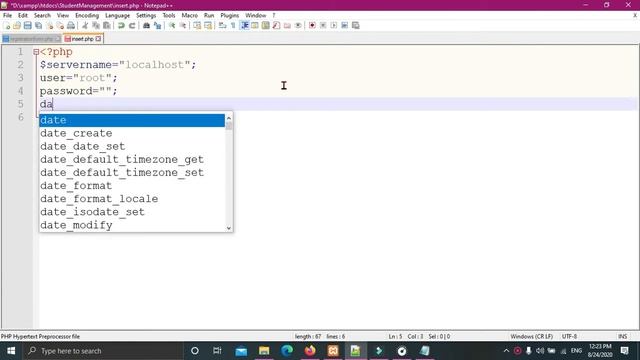The height and width of the screenshot is (360, 640).
Task: Collapse the PHP block fold marker on line 1
Action: pos(36,52)
